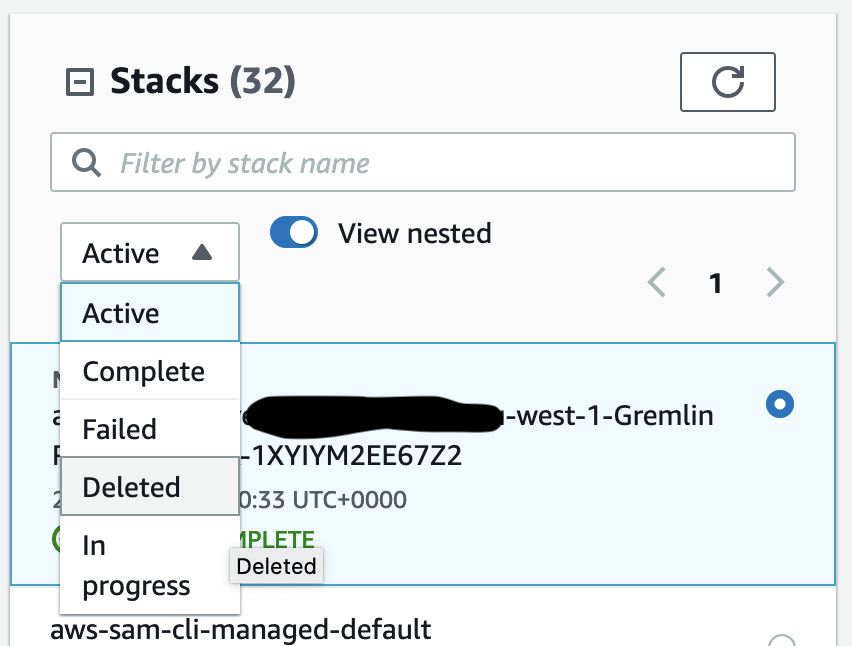Click the Stacks (32) heading
The height and width of the screenshot is (646, 852).
203,81
